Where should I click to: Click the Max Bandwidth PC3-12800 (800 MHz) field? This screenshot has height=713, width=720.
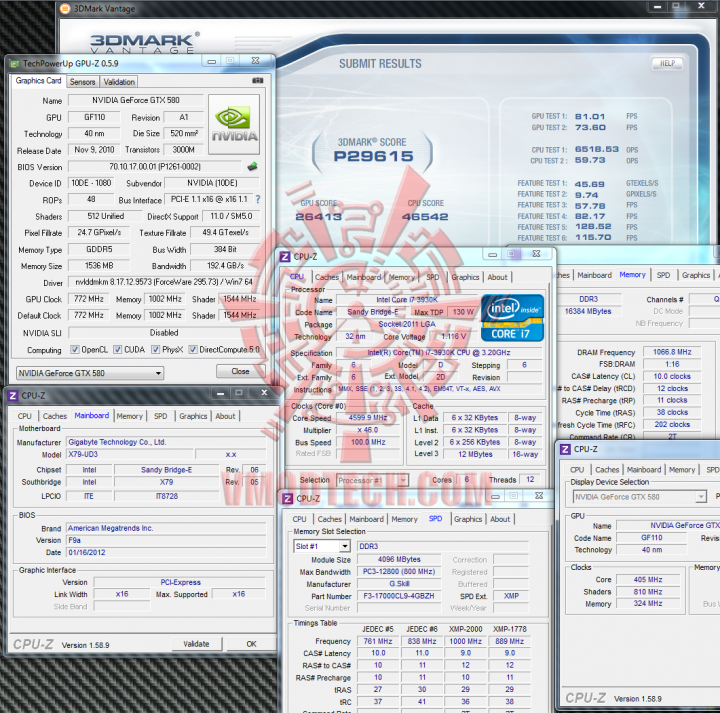click(399, 572)
